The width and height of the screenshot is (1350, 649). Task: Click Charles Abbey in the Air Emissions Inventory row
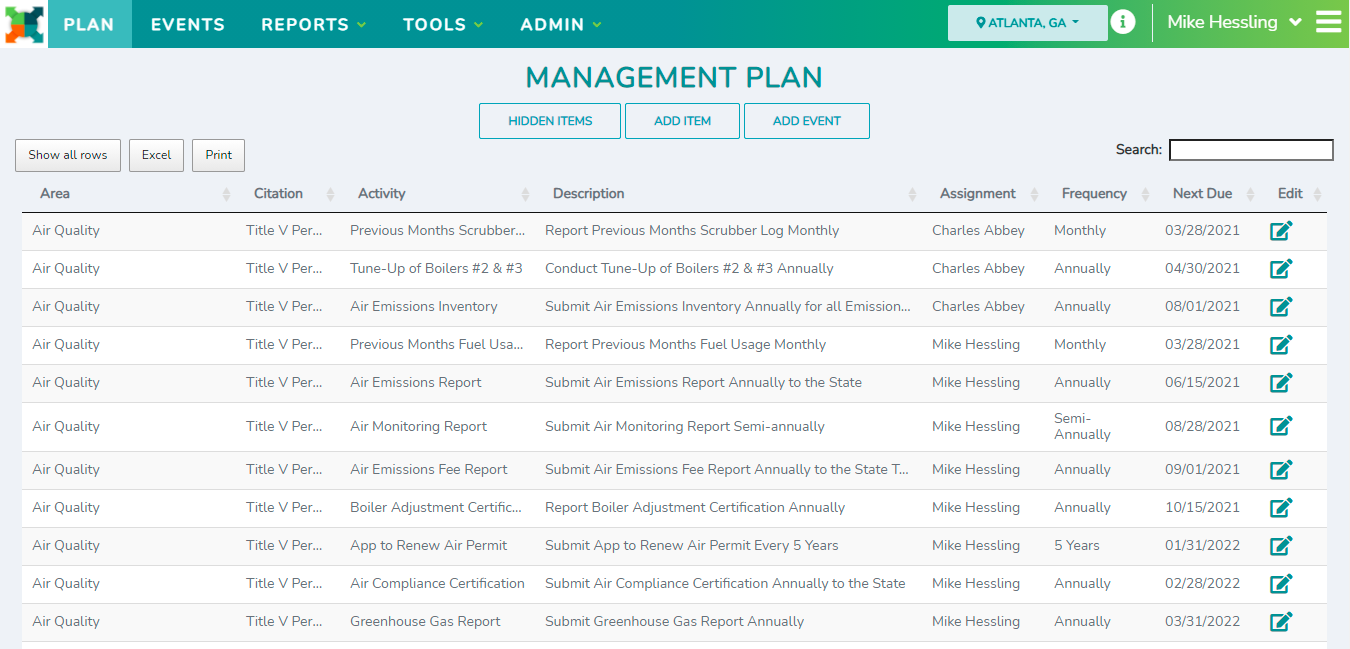tap(978, 307)
